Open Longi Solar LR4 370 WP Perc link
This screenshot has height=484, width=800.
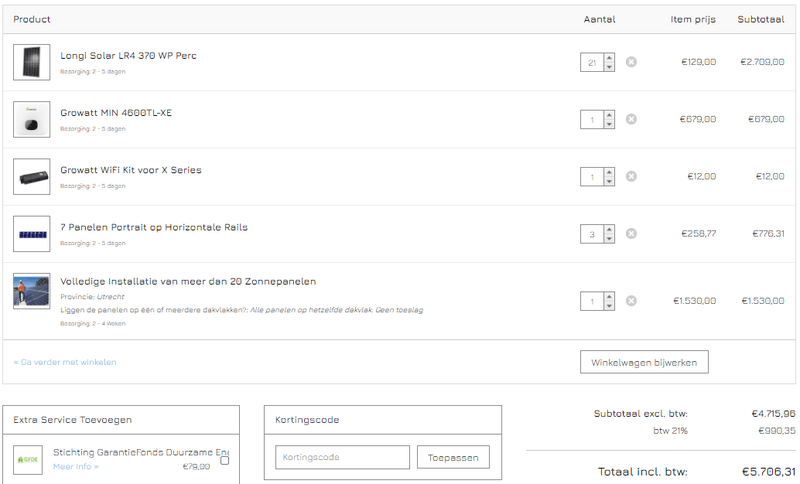pos(128,56)
